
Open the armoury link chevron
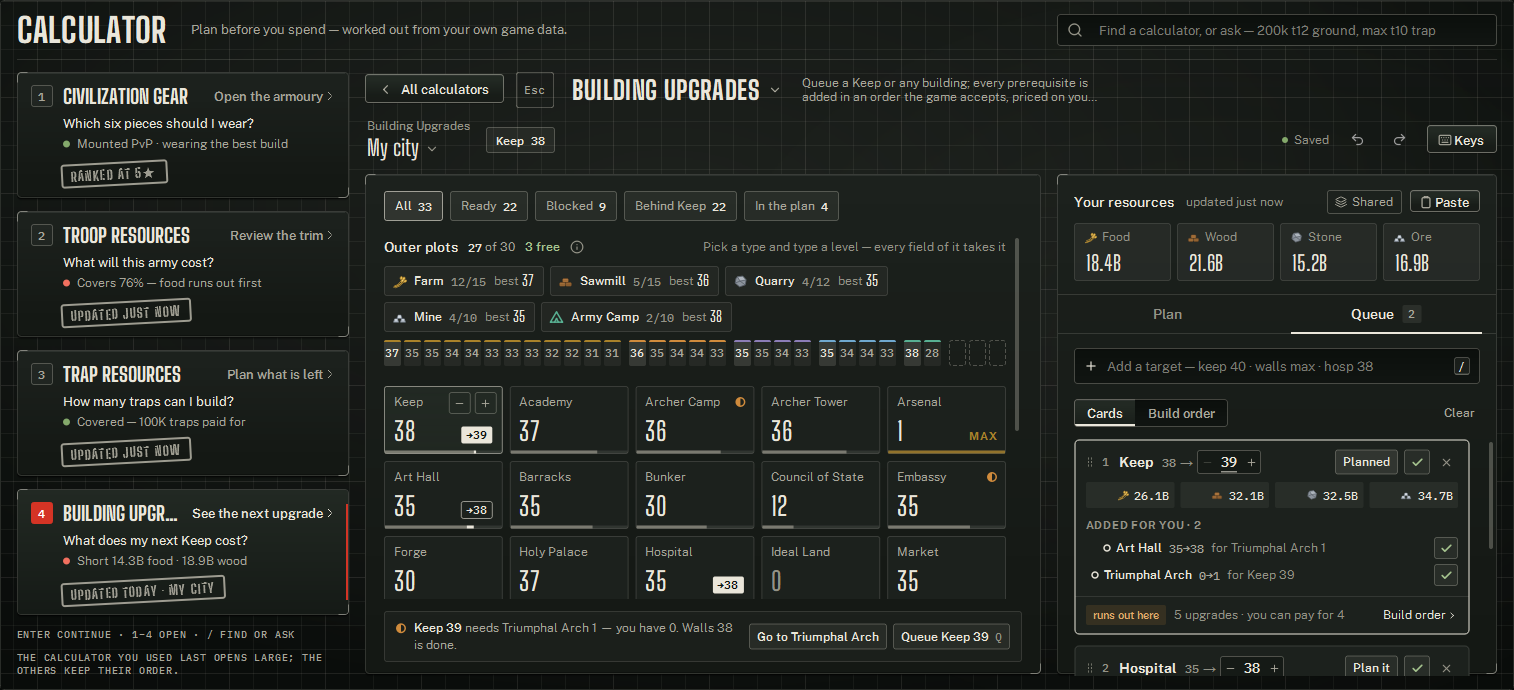[330, 97]
